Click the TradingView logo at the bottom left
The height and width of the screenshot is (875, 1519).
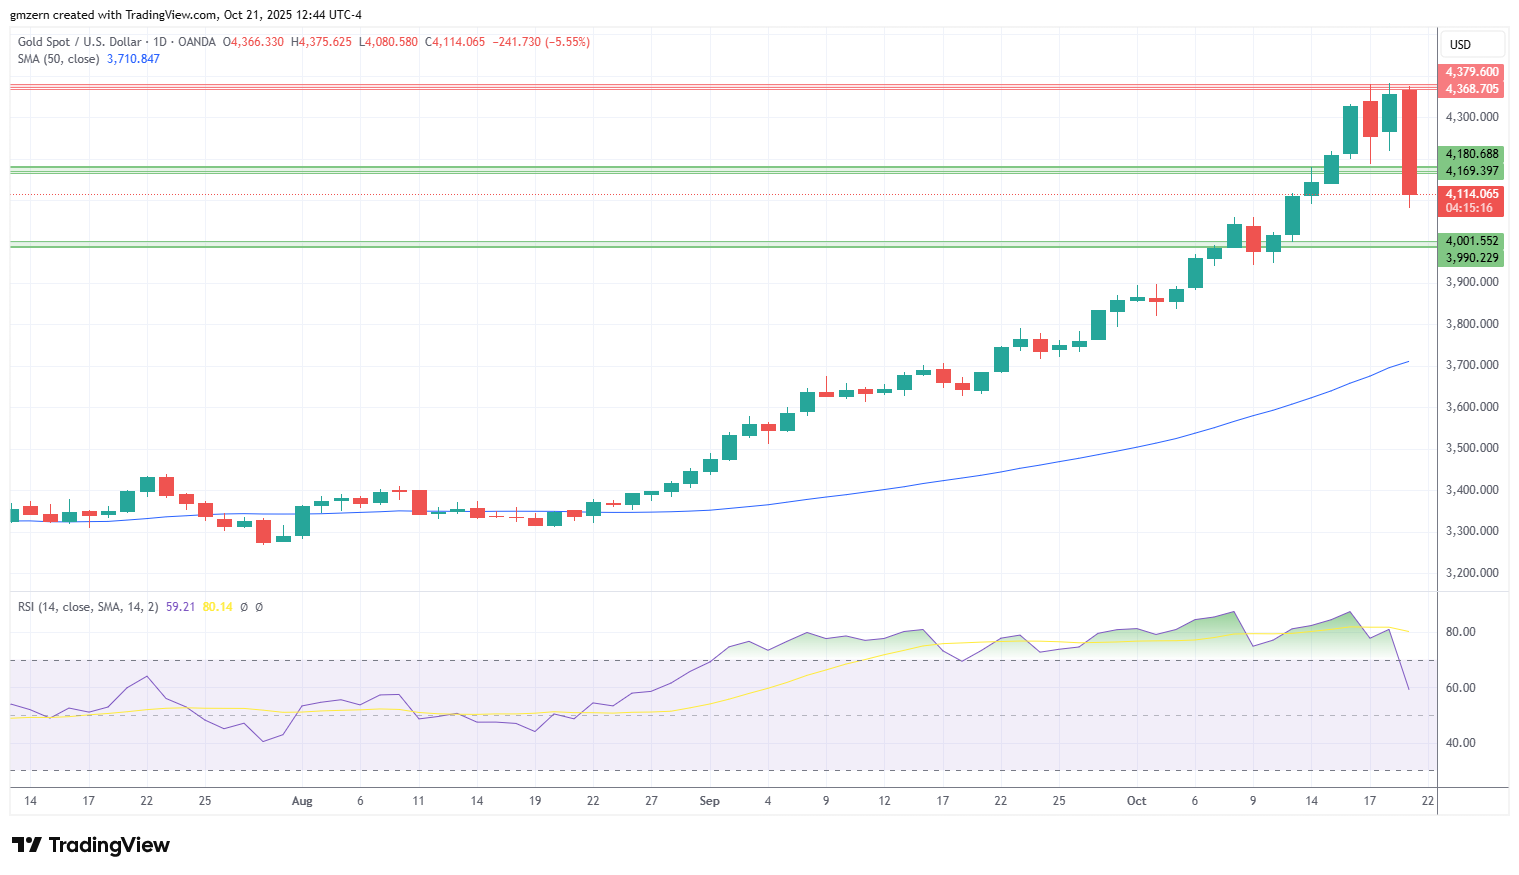pyautogui.click(x=91, y=845)
